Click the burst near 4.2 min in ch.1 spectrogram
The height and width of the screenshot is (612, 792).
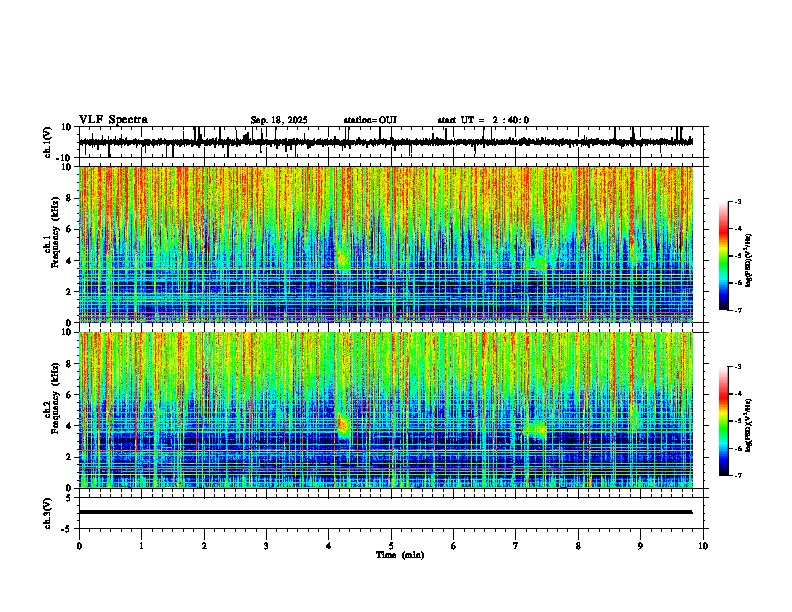pyautogui.click(x=342, y=261)
